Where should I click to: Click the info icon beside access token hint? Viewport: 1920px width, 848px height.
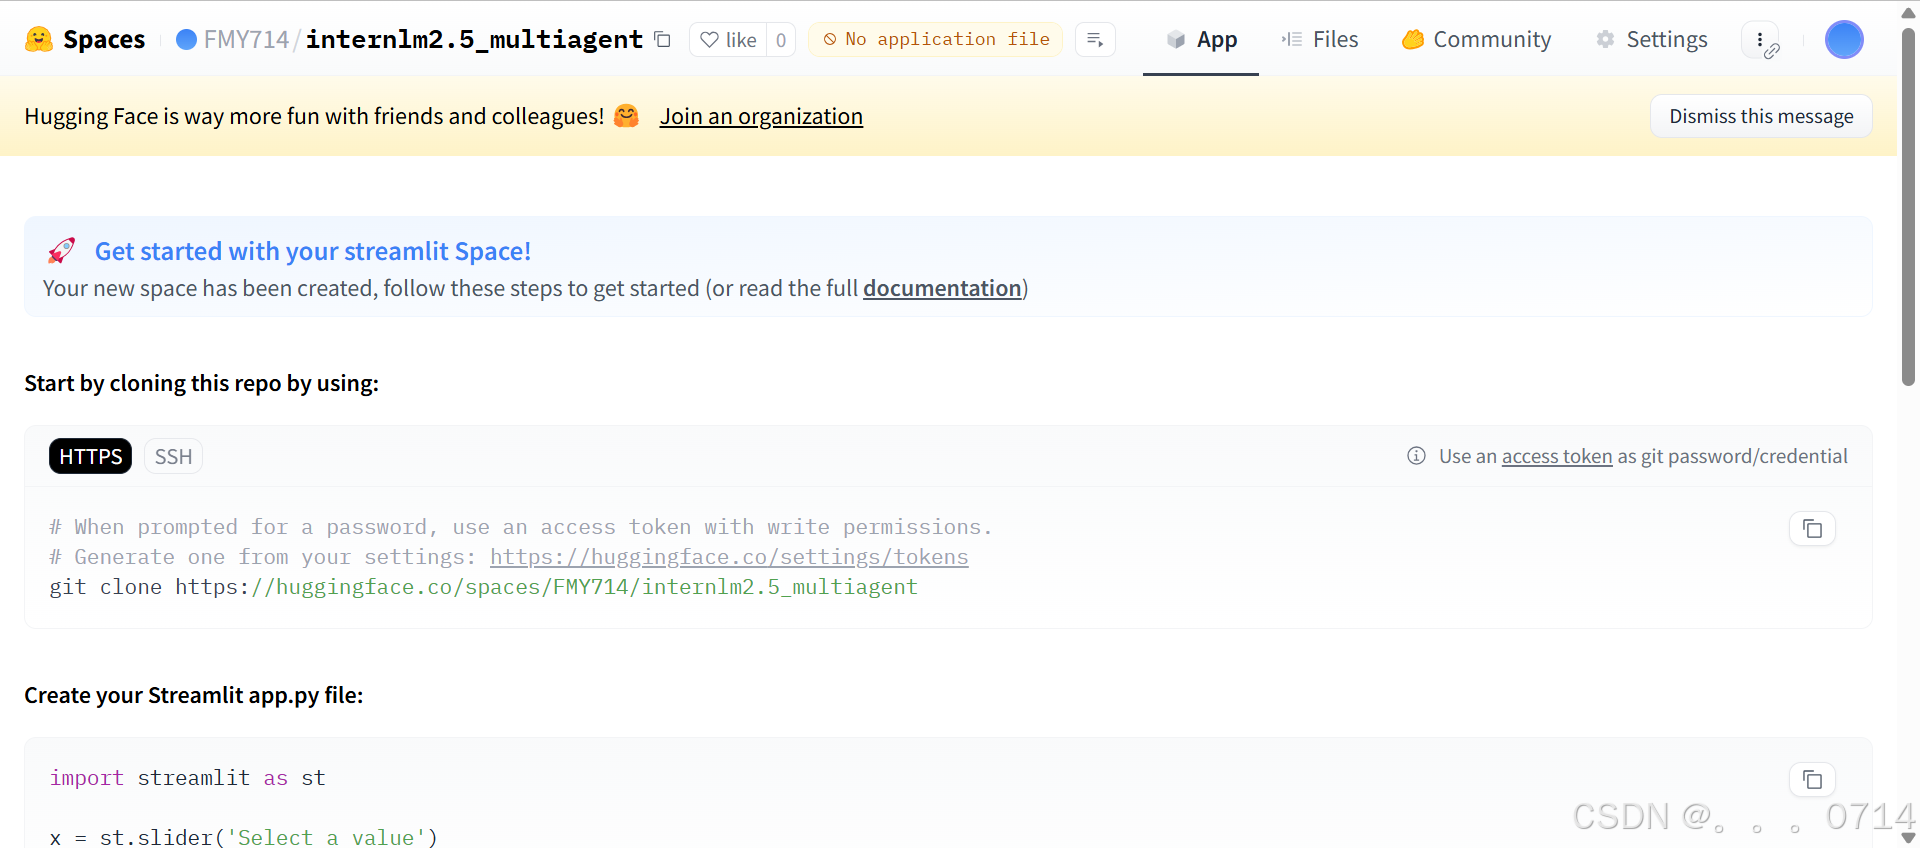tap(1416, 456)
